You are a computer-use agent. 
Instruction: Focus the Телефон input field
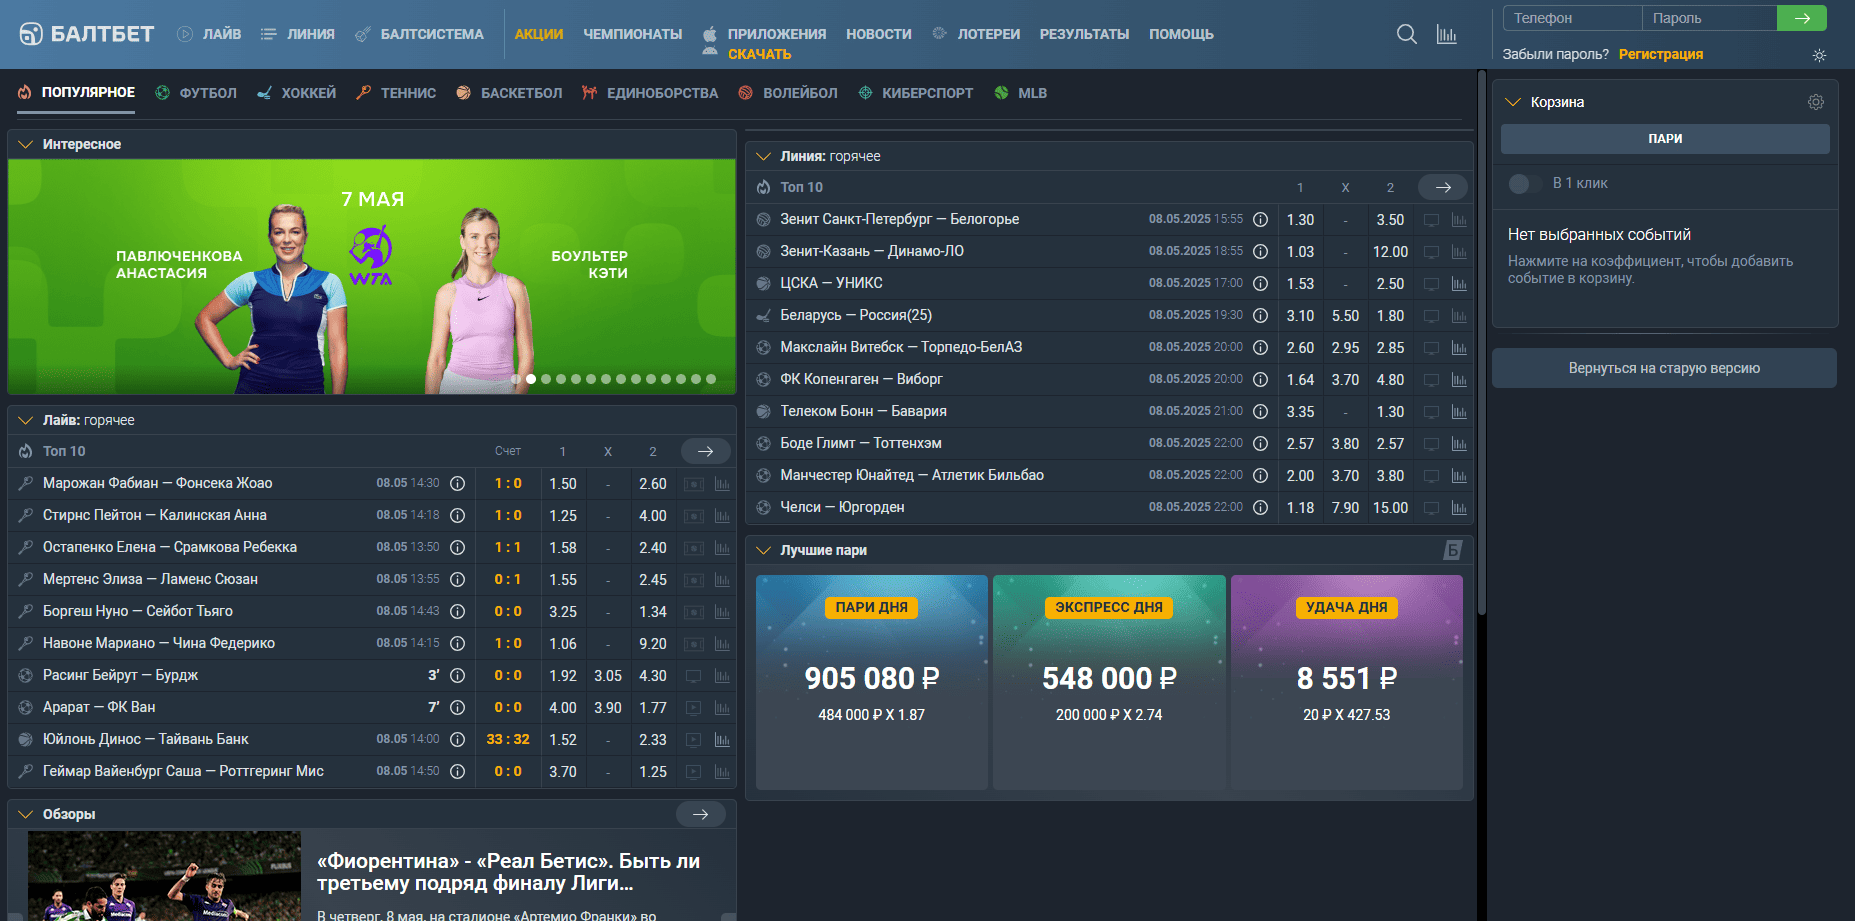pyautogui.click(x=1571, y=18)
